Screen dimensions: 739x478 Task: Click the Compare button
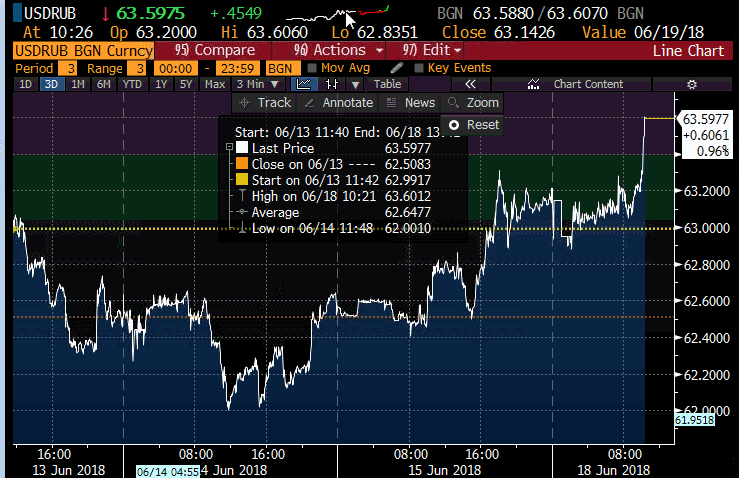point(214,50)
